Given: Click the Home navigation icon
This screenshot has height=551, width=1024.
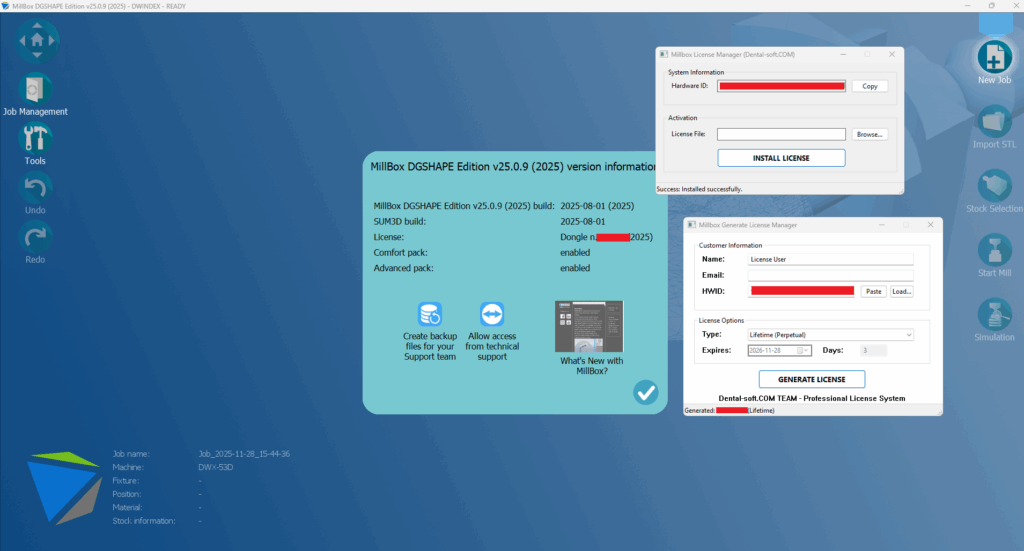Looking at the screenshot, I should (x=37, y=40).
